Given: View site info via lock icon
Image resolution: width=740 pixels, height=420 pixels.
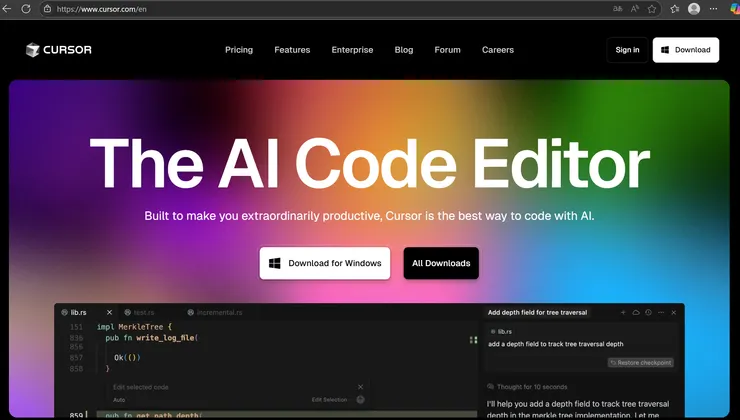Looking at the screenshot, I should pos(47,8).
